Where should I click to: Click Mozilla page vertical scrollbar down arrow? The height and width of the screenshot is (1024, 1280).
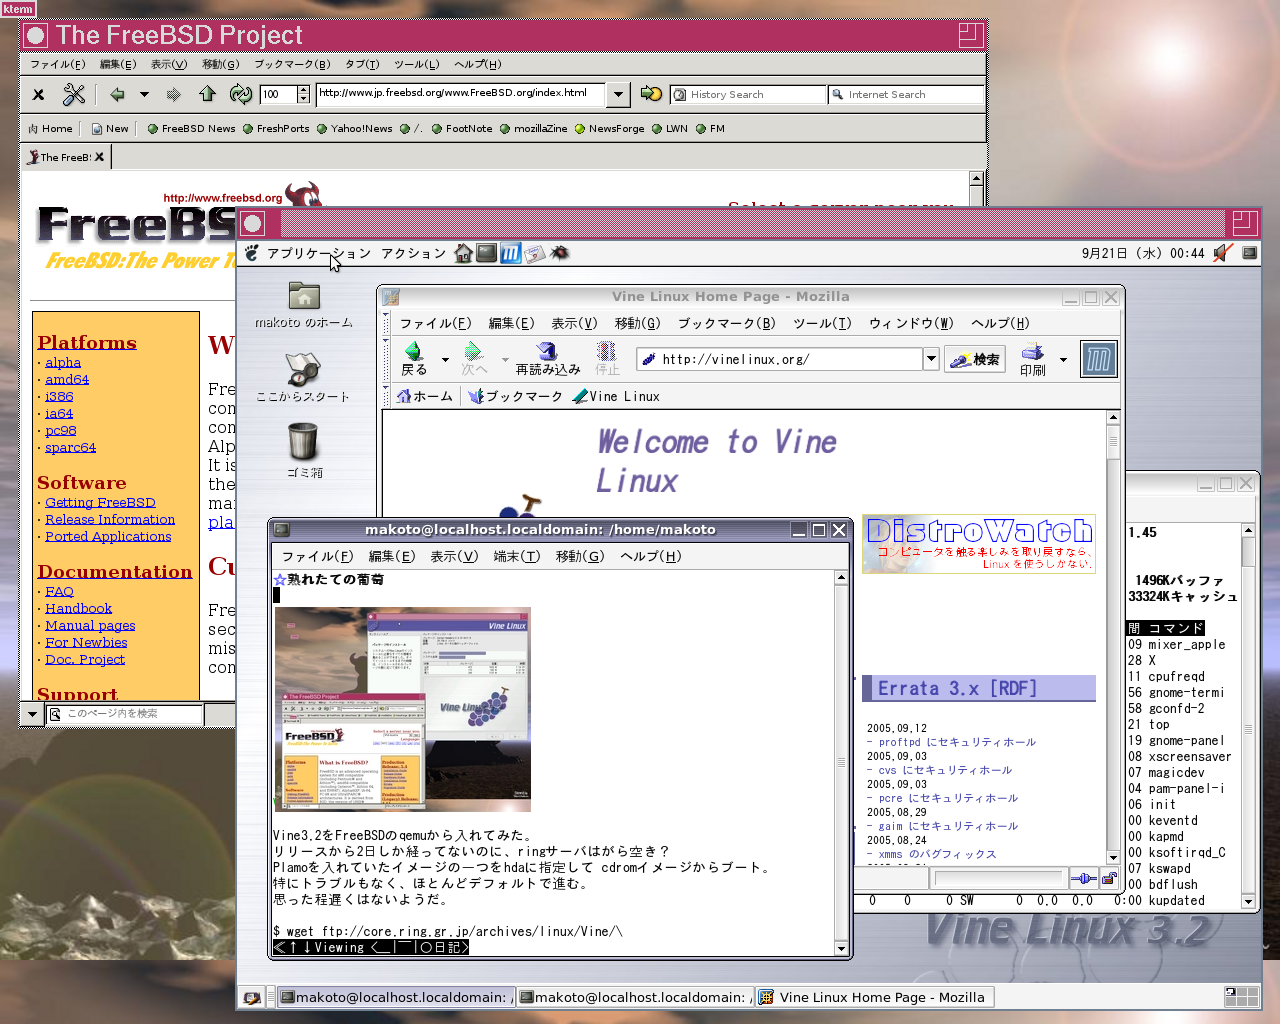(1113, 857)
